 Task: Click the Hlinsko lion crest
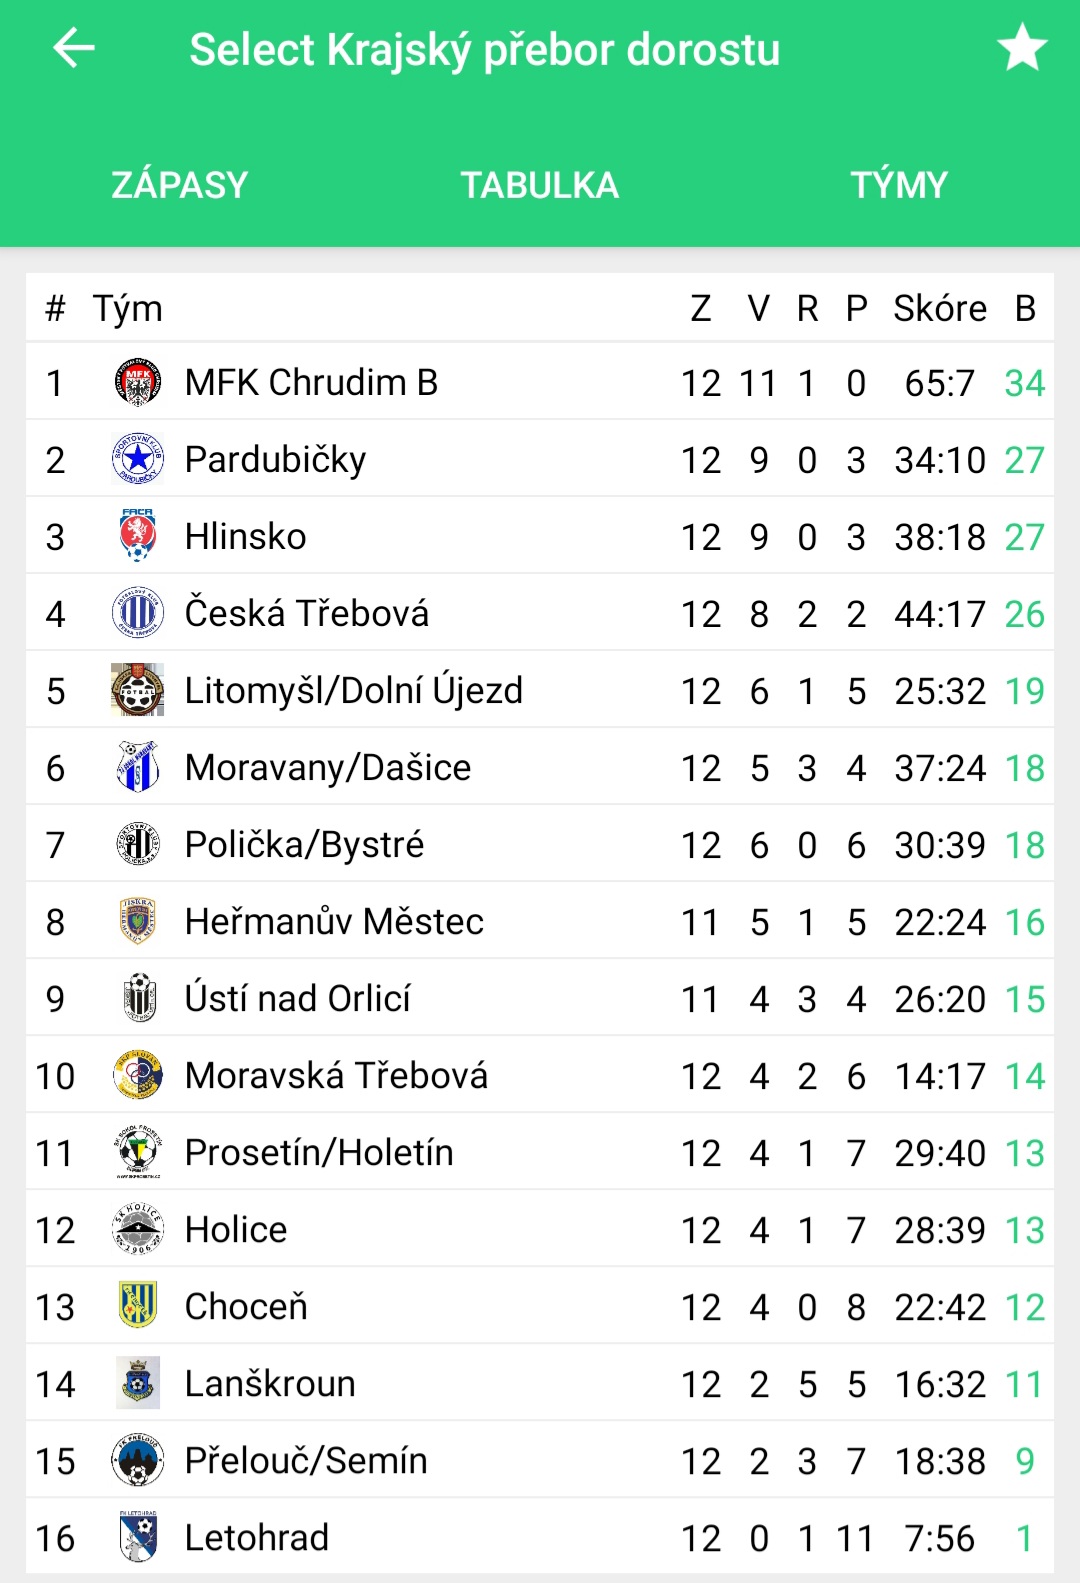(138, 536)
